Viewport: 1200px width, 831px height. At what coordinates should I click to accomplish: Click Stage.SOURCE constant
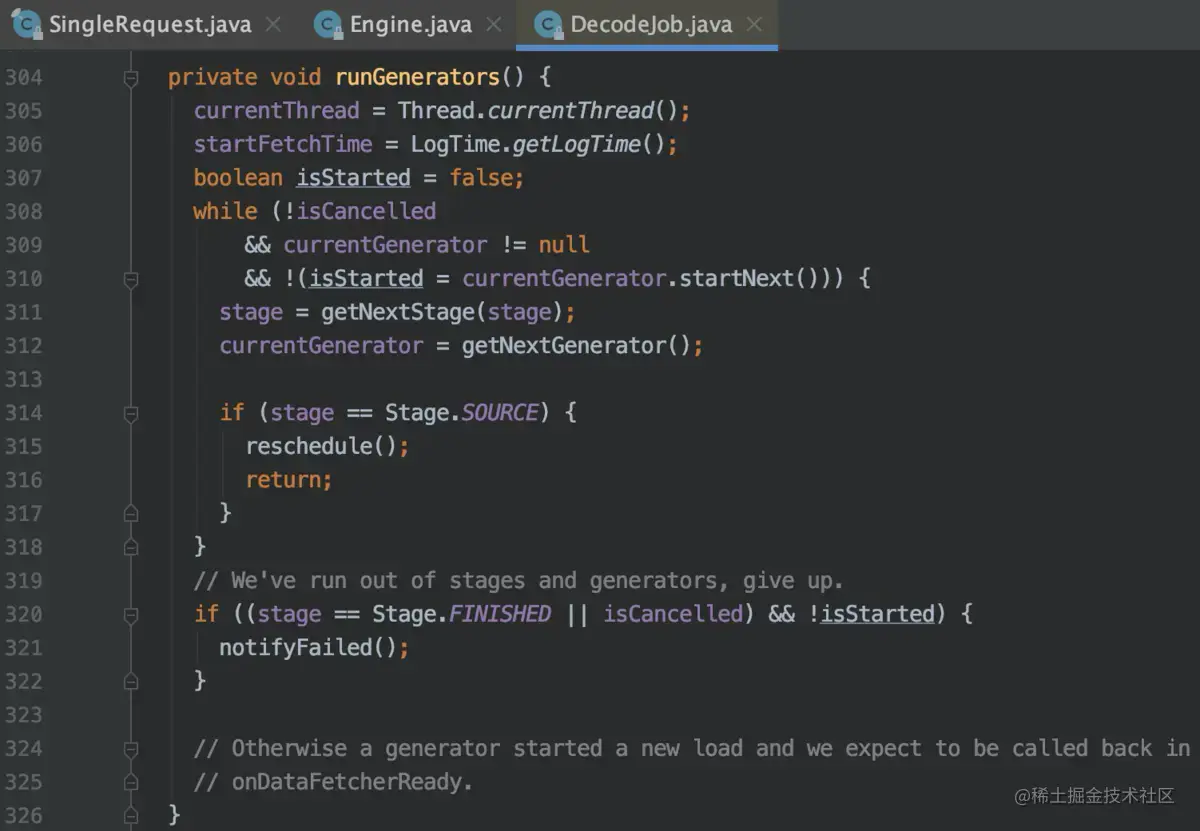click(462, 413)
